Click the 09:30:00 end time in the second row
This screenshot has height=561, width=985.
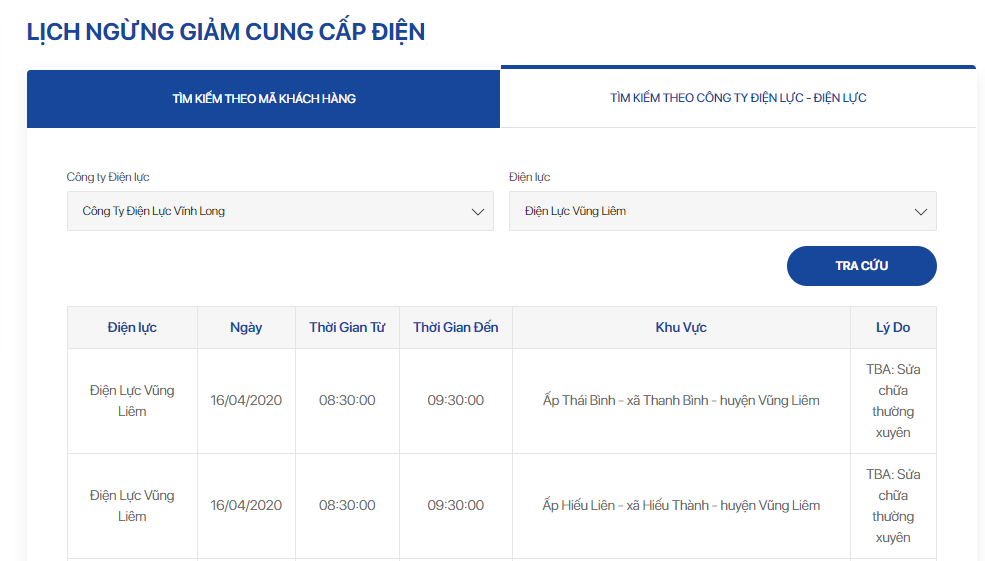pyautogui.click(x=455, y=506)
